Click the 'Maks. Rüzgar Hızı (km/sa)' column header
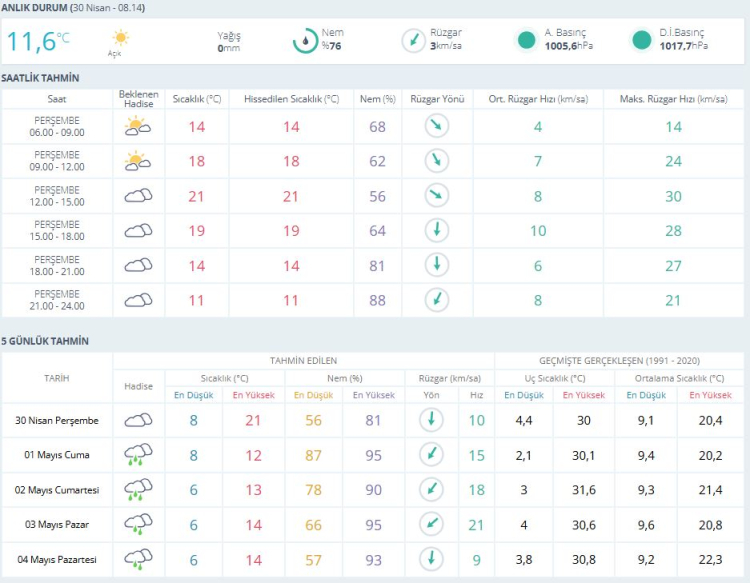Screen dimensions: 750x583 [x=673, y=99]
